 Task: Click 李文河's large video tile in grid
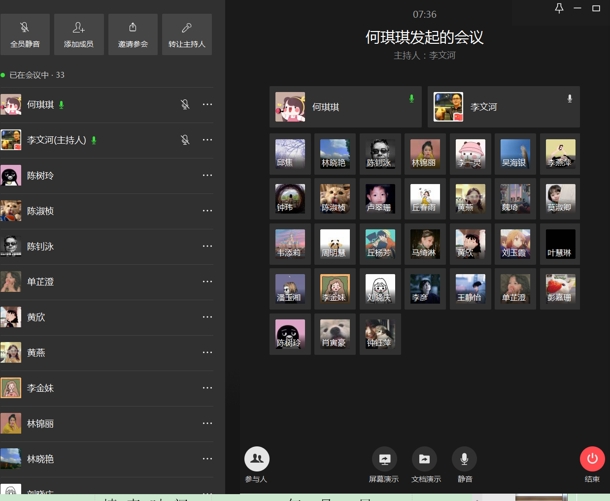pyautogui.click(x=504, y=106)
